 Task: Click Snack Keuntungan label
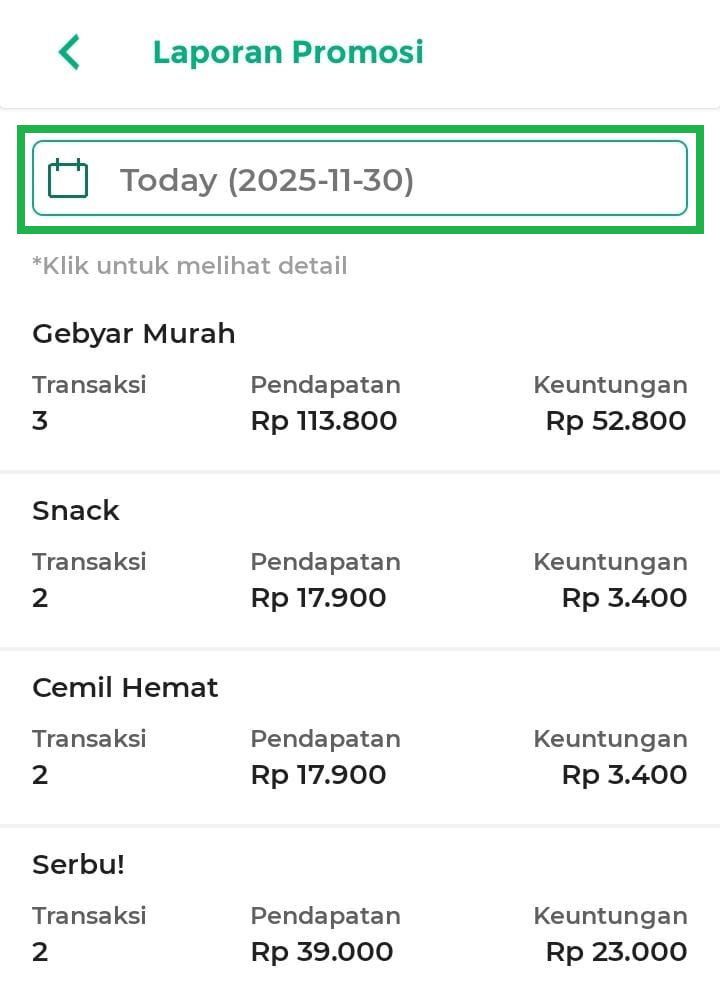[x=610, y=562]
